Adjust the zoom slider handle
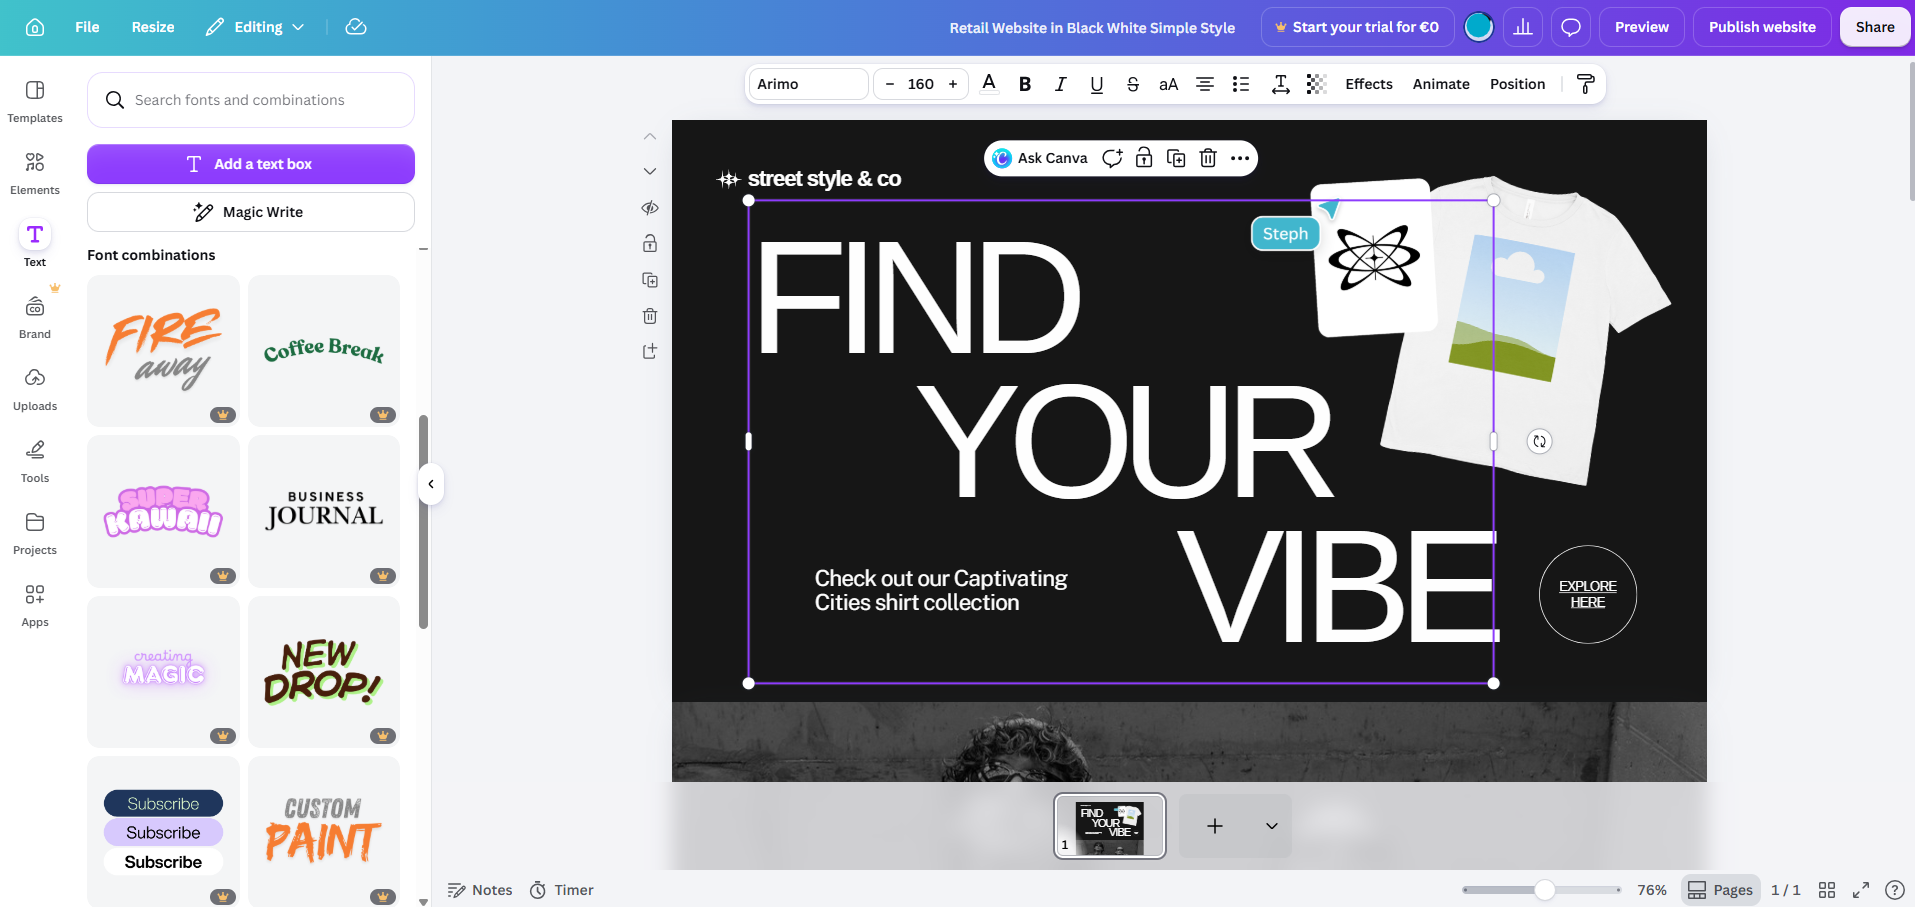 point(1545,890)
